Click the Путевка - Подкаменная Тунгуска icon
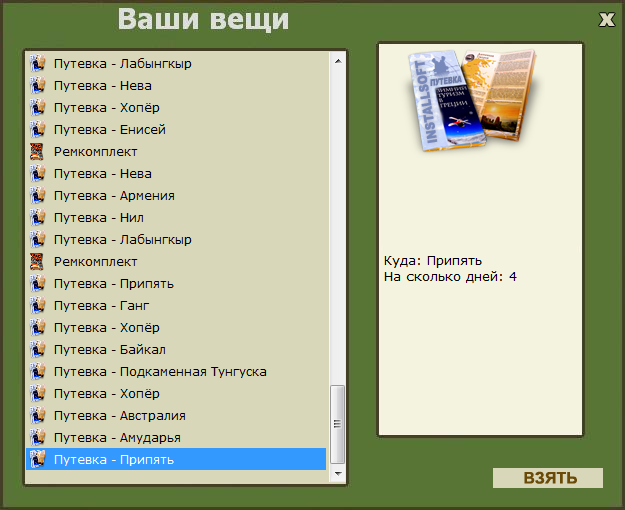625x510 pixels. 37,371
